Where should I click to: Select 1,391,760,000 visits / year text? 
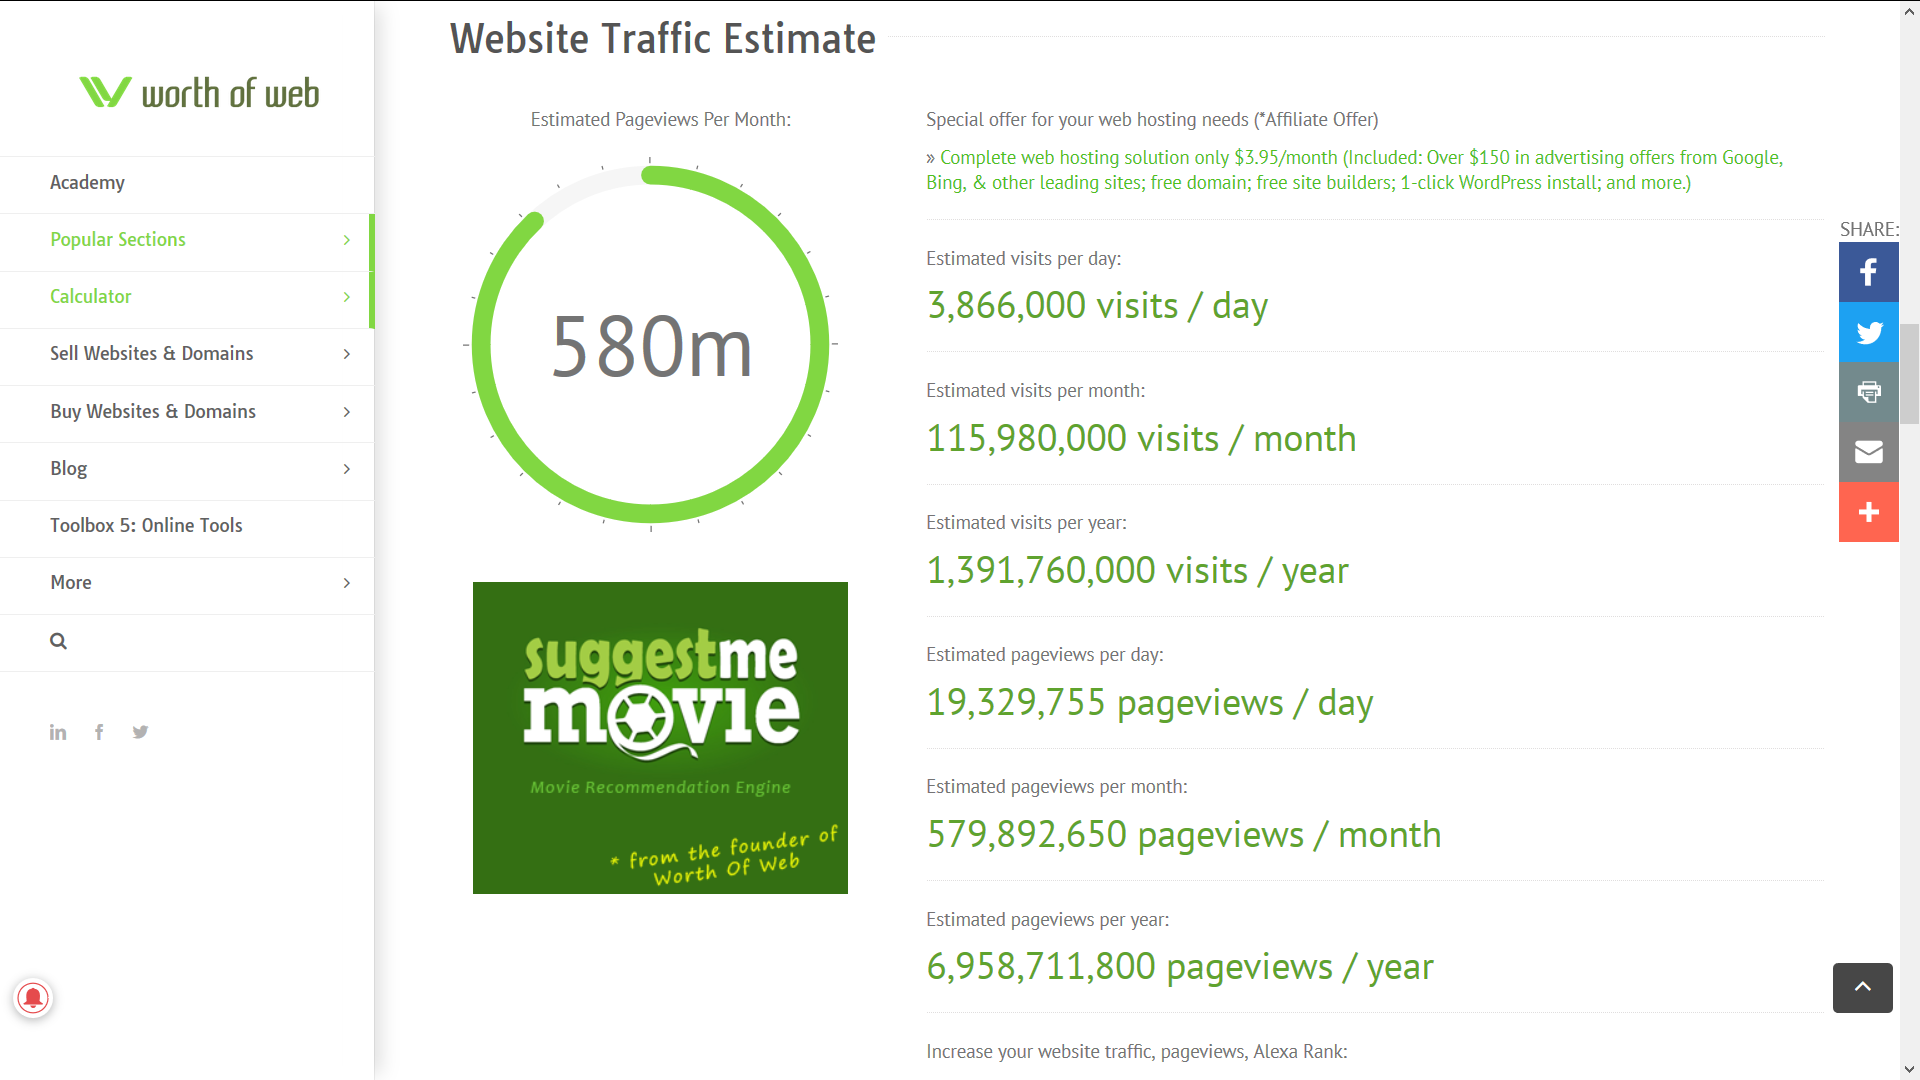click(1137, 571)
